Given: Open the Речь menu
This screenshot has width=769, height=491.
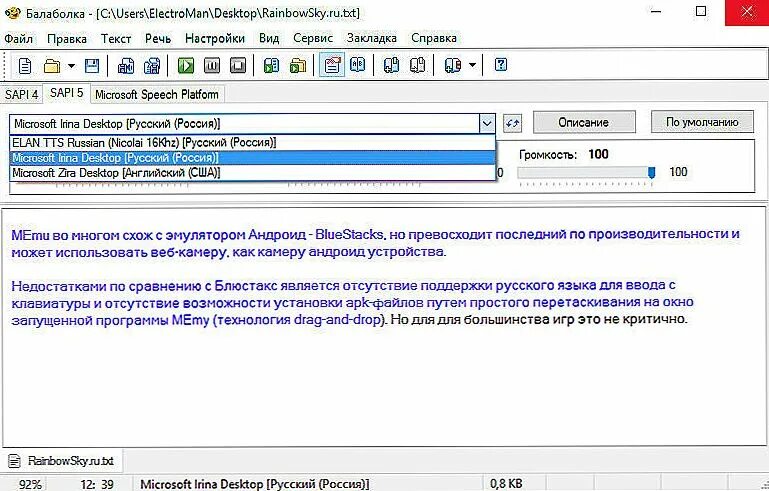Looking at the screenshot, I should click(x=158, y=38).
